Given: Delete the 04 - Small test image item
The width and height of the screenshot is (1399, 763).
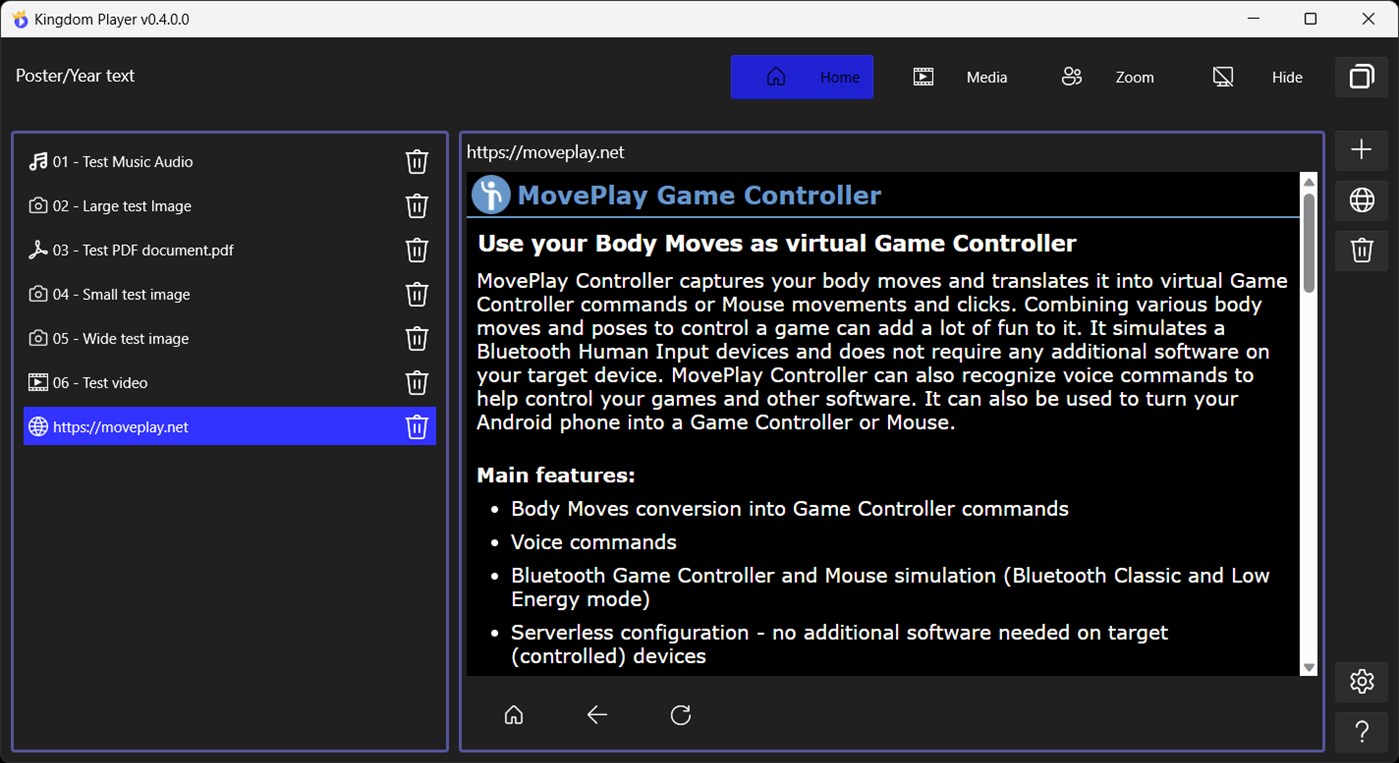Looking at the screenshot, I should tap(417, 294).
